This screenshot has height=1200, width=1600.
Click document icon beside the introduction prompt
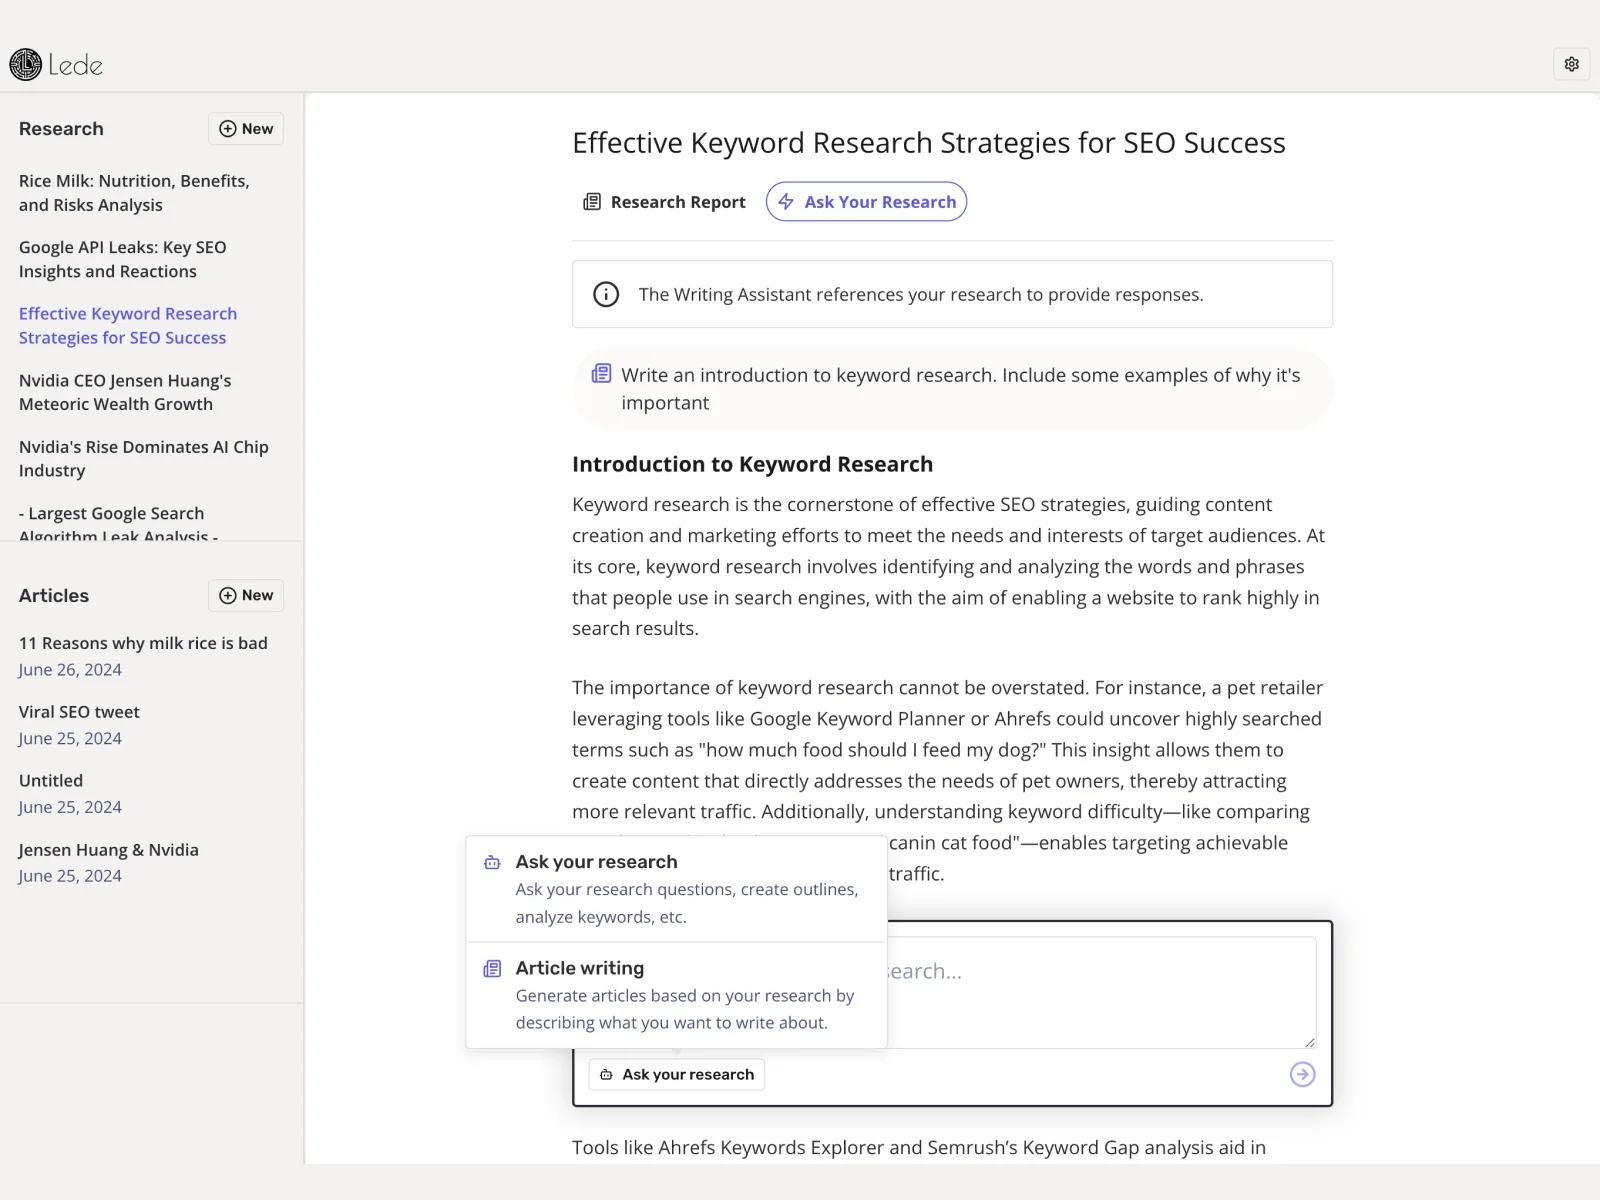click(601, 374)
